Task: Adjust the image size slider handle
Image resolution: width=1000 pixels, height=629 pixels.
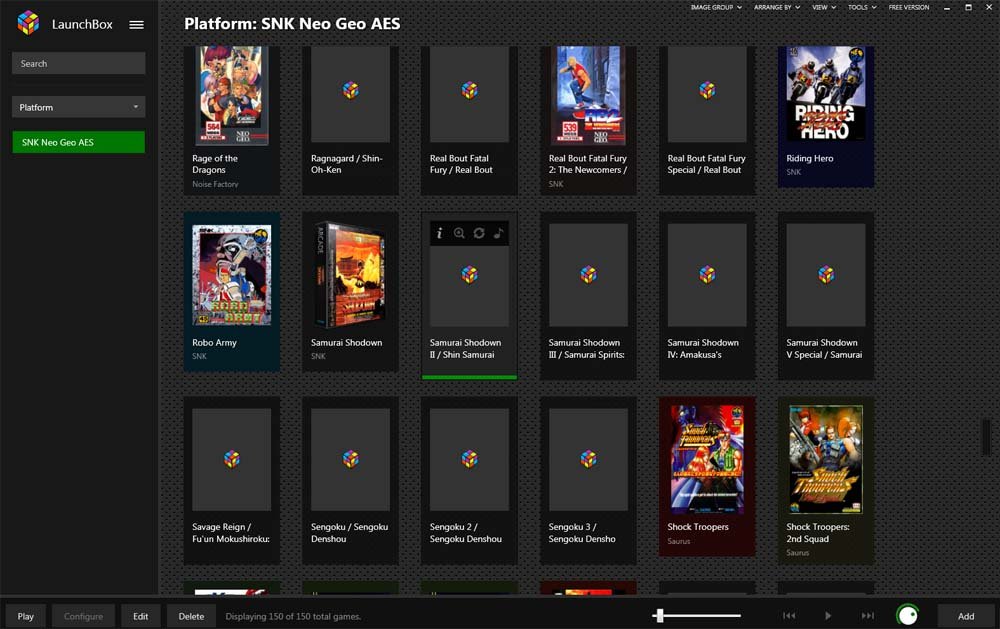Action: point(661,616)
